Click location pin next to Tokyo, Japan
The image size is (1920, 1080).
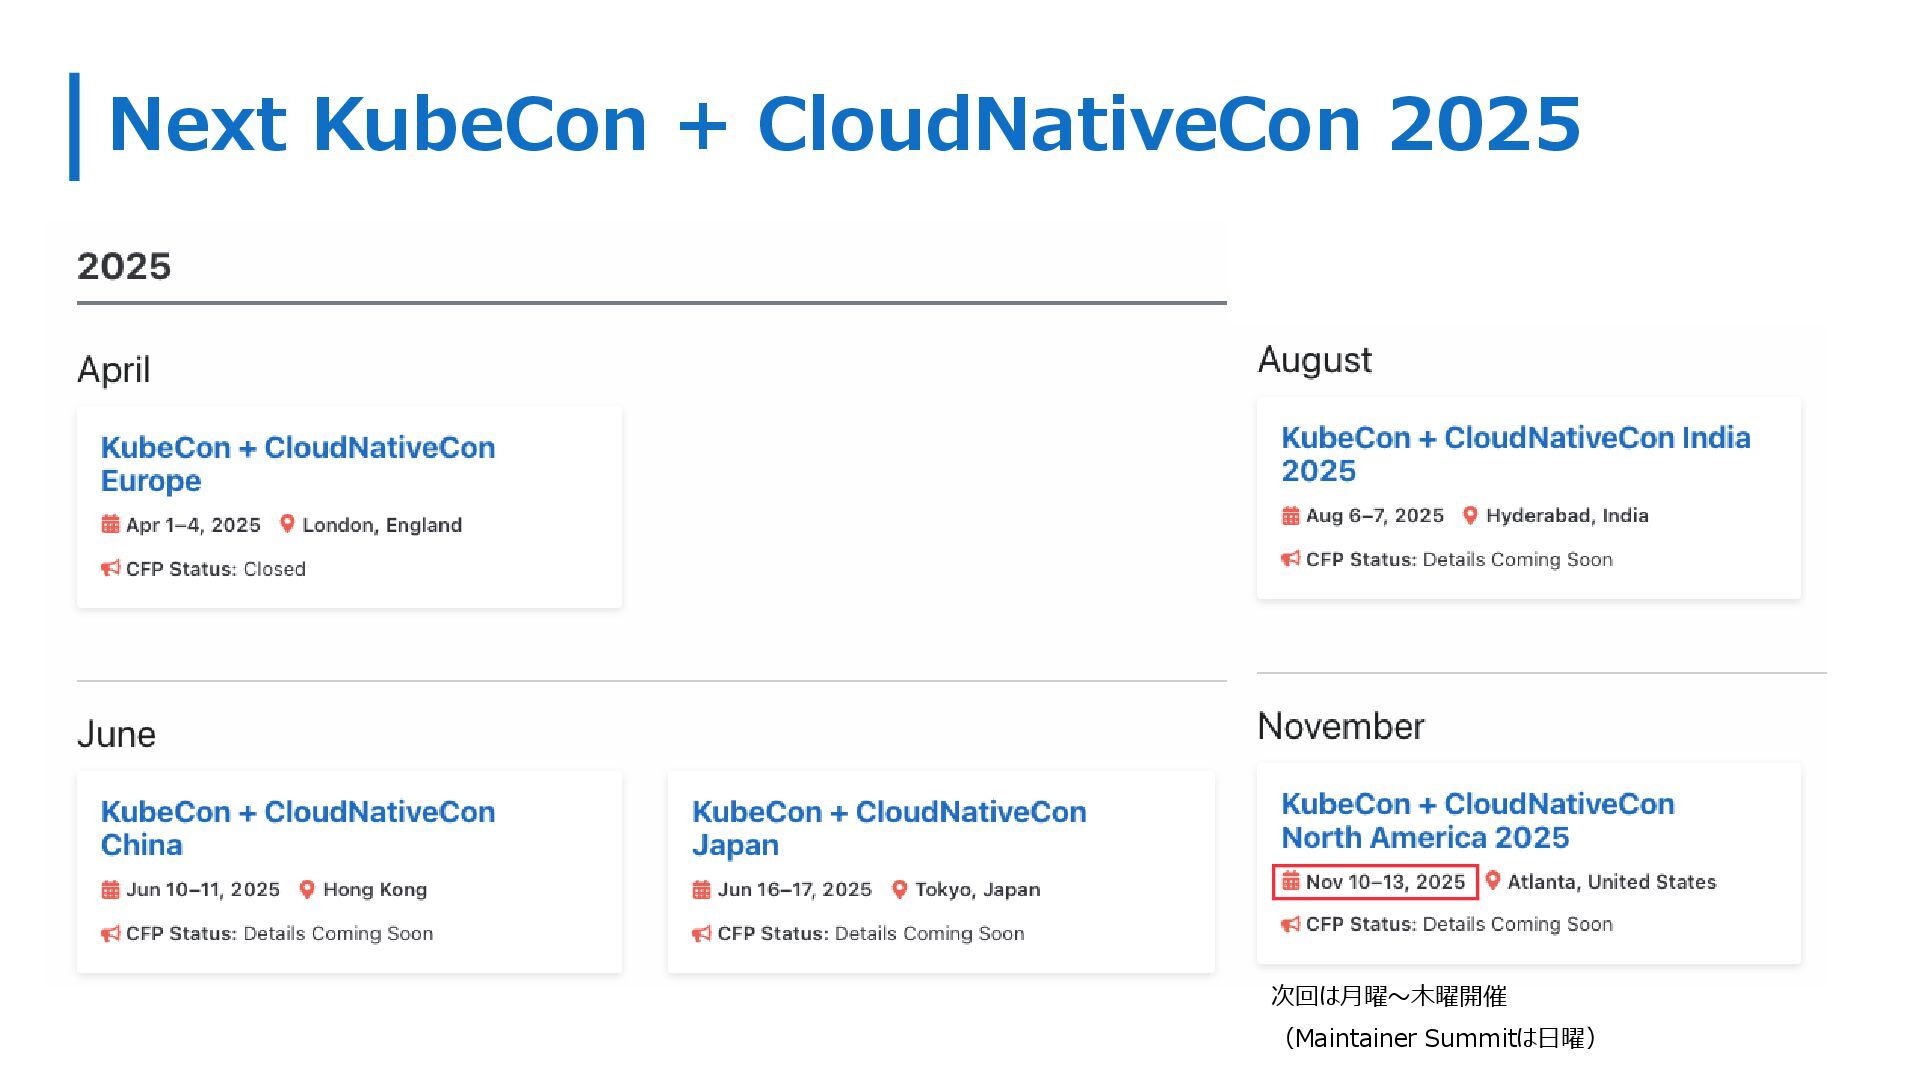tap(899, 889)
